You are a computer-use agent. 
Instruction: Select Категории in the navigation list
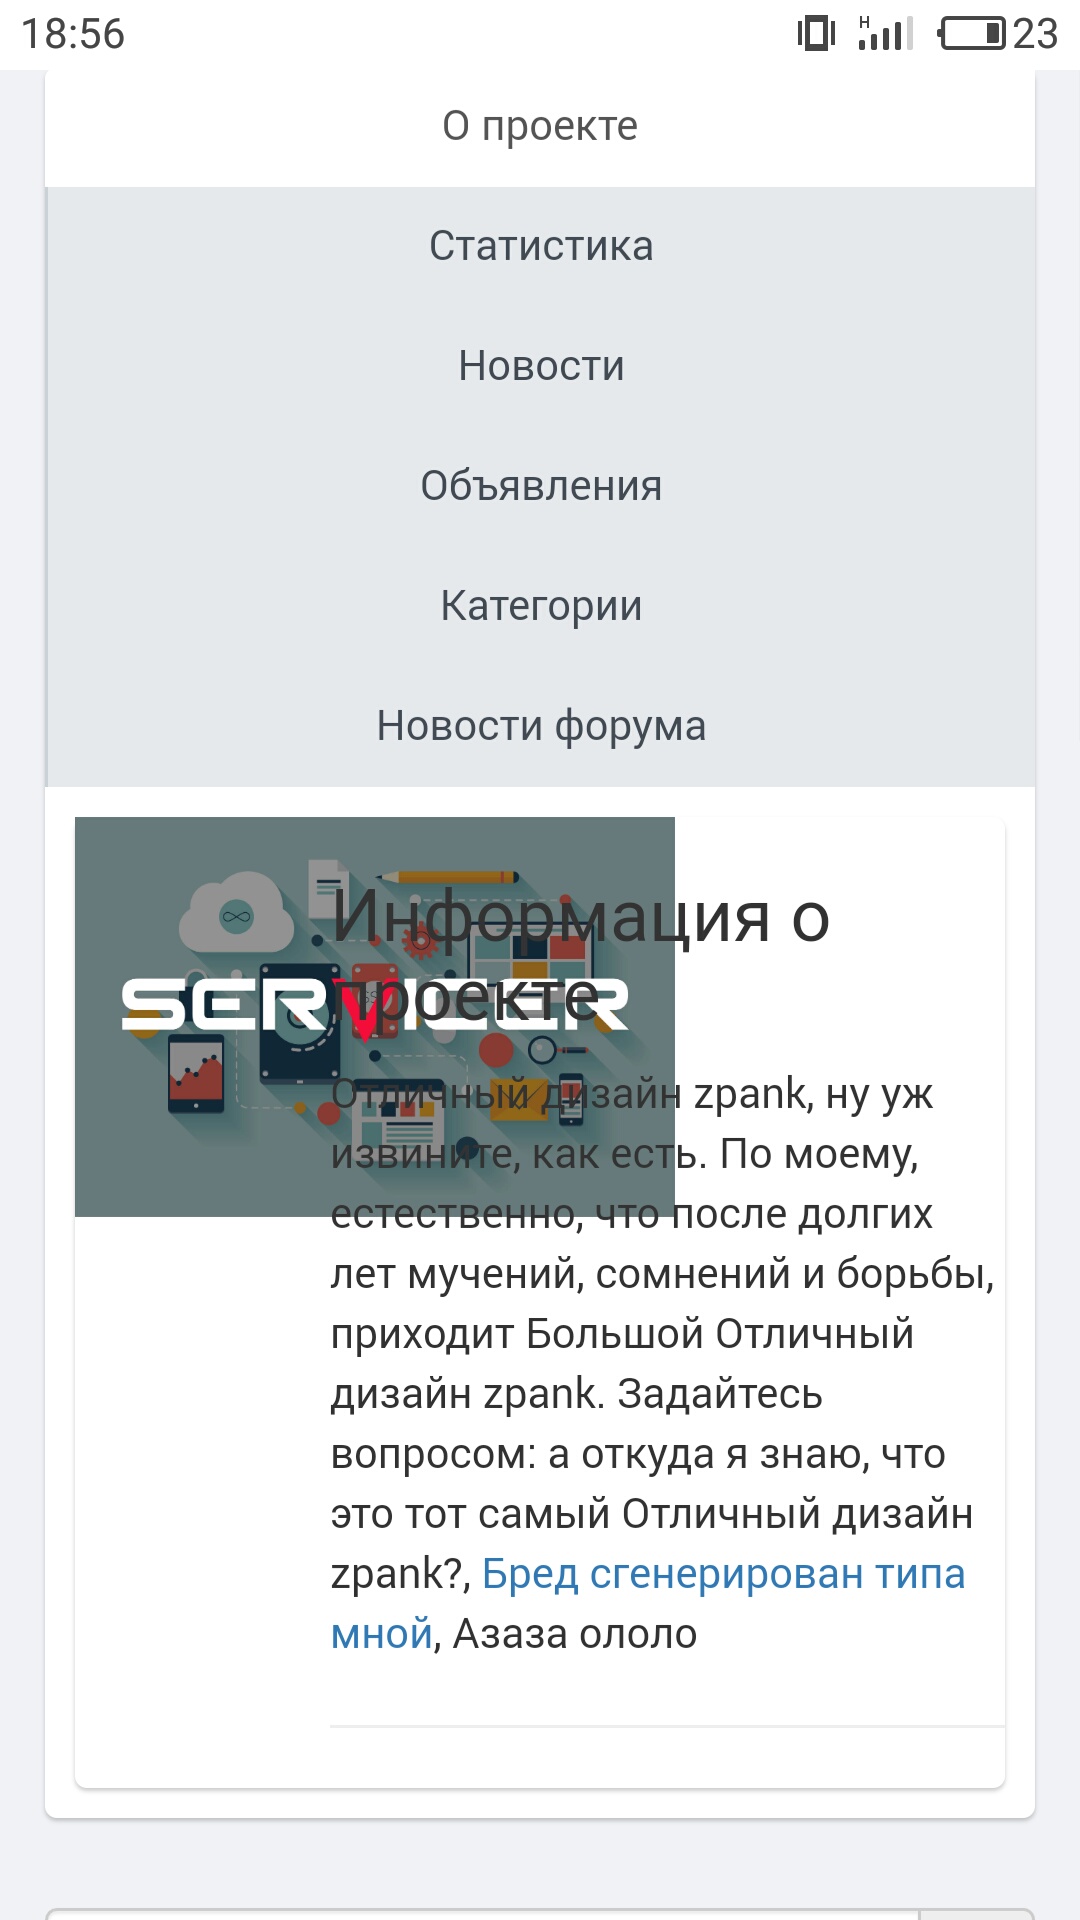540,606
